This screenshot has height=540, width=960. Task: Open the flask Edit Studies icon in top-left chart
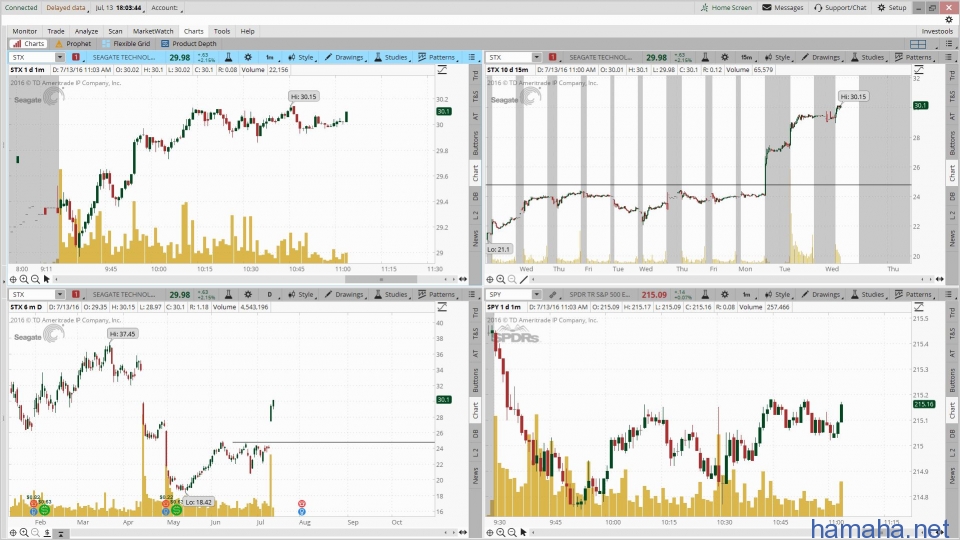tap(228, 58)
